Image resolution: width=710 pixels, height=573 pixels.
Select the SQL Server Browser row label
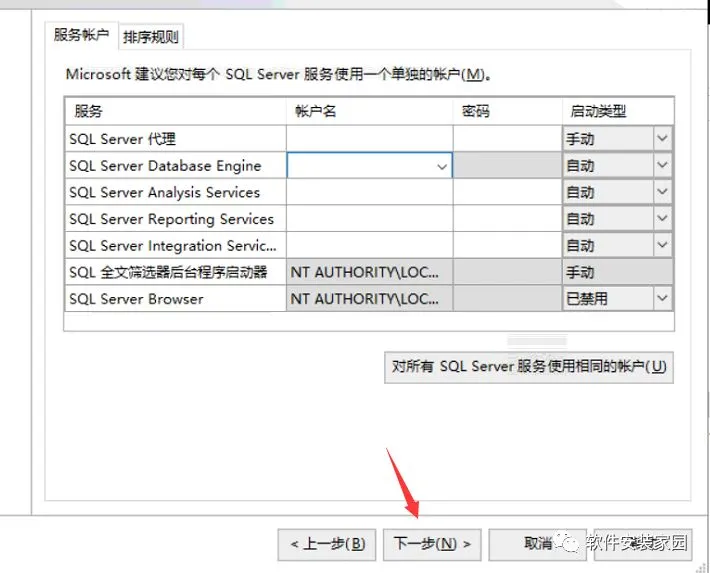136,299
